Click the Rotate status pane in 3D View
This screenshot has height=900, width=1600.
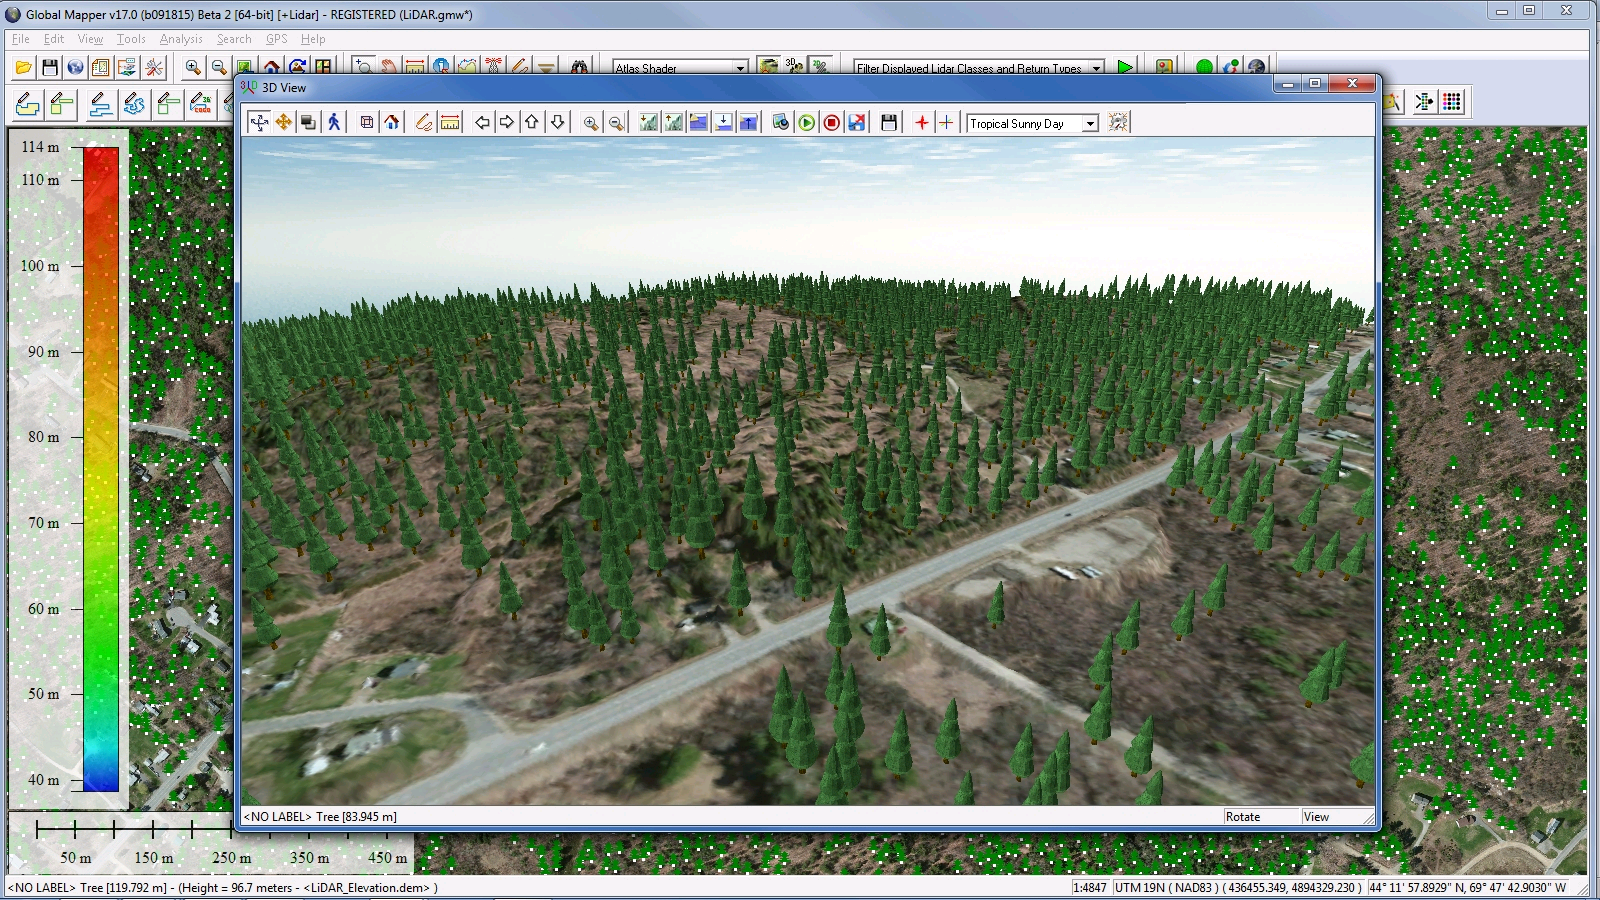tap(1262, 817)
